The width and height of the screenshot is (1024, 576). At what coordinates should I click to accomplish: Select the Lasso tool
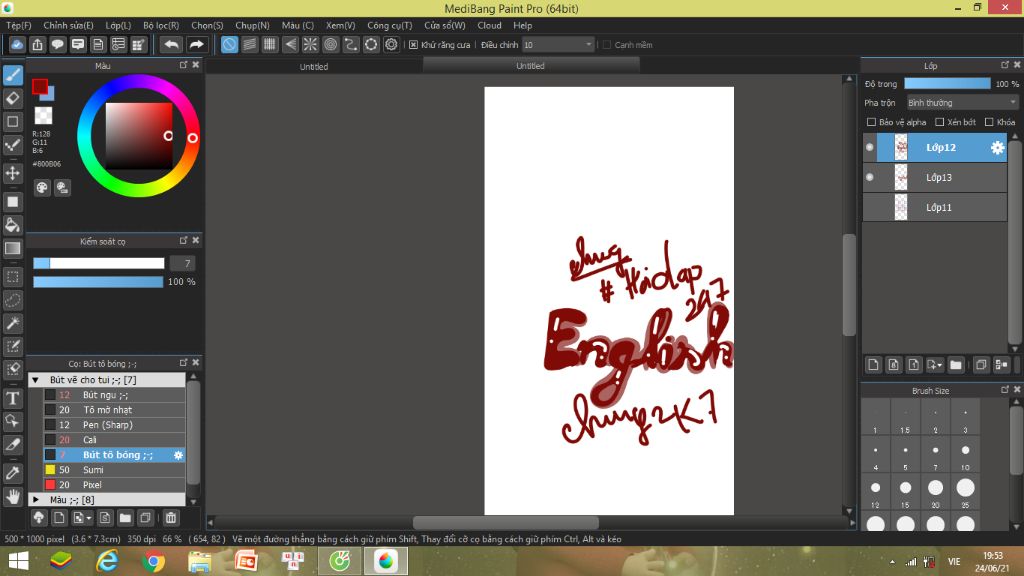pyautogui.click(x=12, y=300)
